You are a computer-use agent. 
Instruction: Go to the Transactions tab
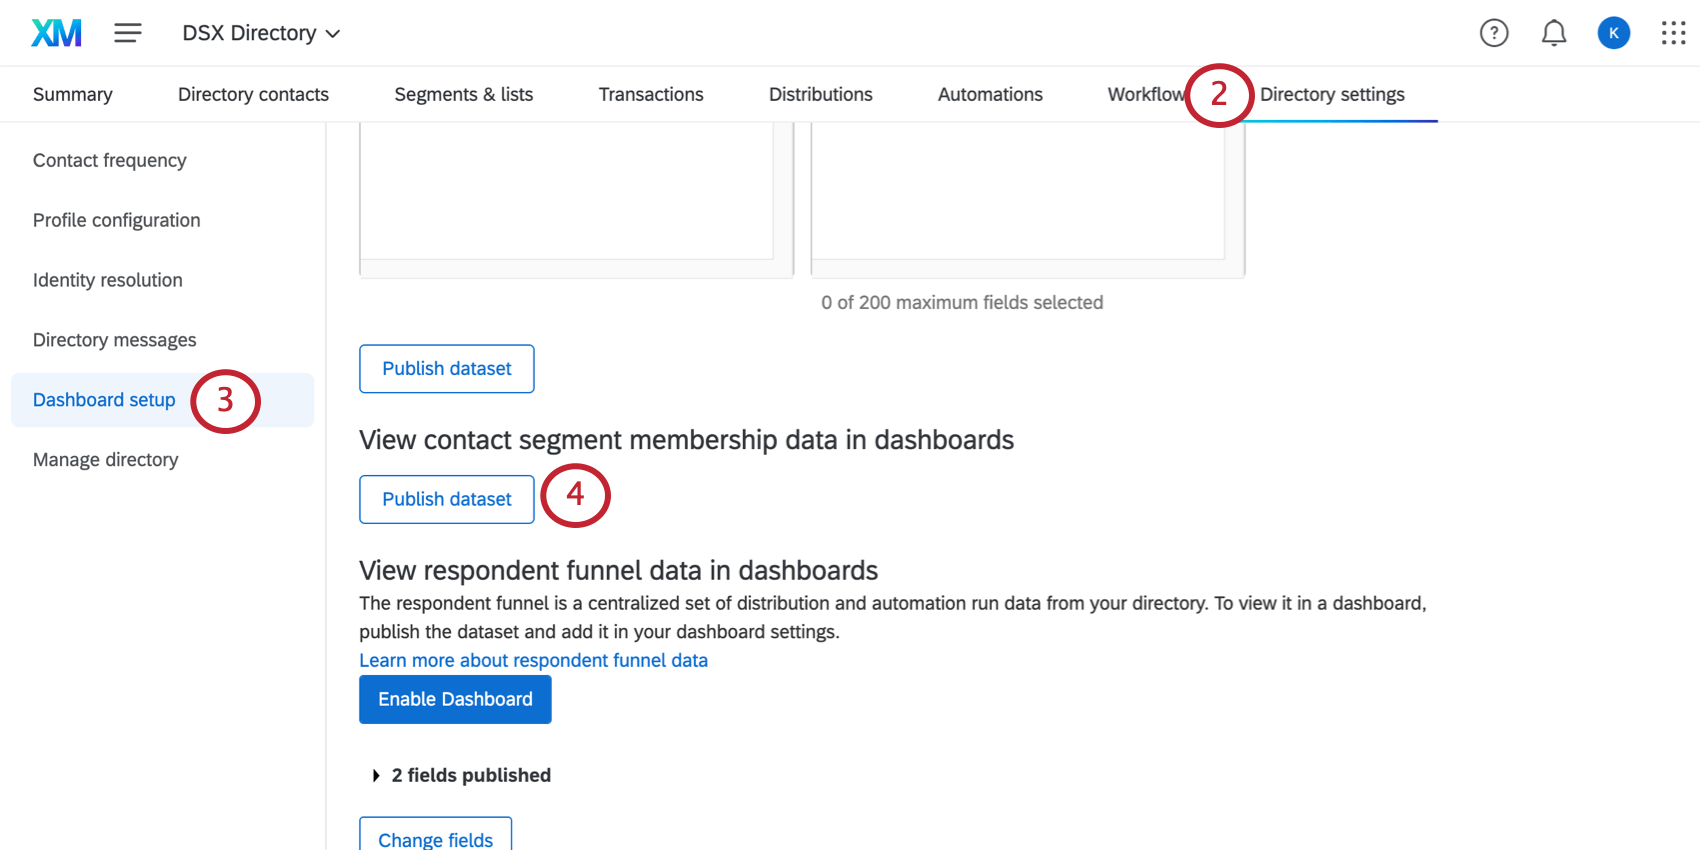point(650,93)
